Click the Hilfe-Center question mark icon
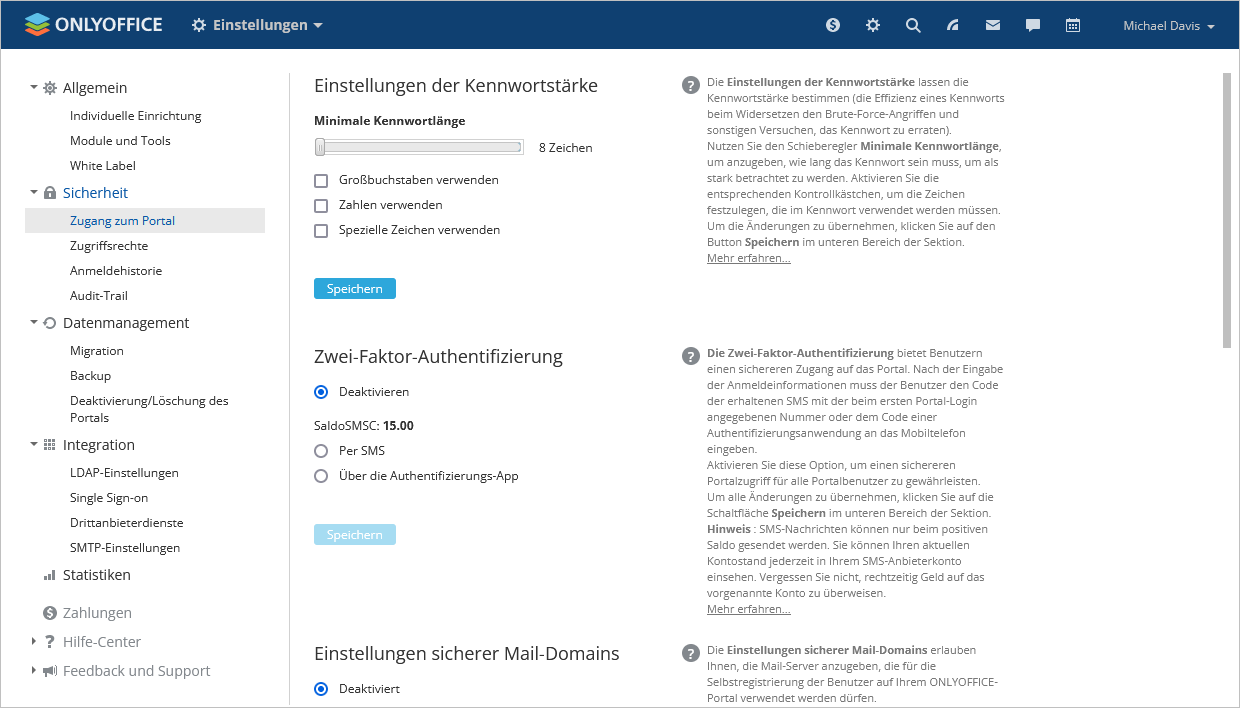1240x708 pixels. [50, 642]
